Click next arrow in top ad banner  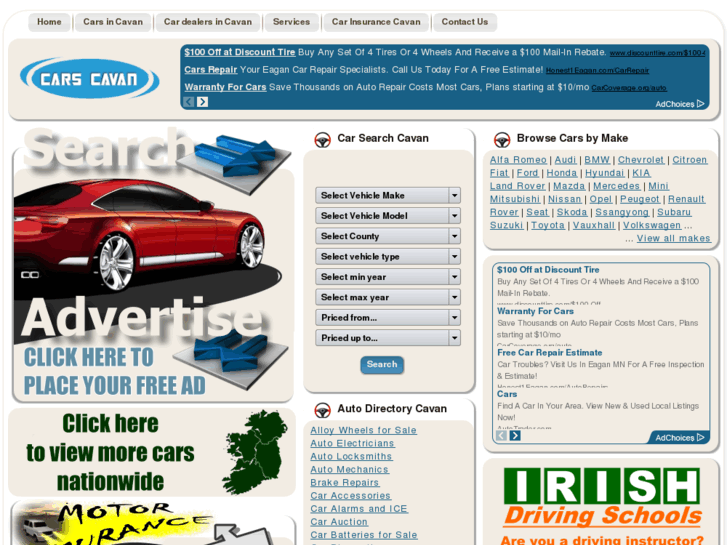pyautogui.click(x=203, y=102)
